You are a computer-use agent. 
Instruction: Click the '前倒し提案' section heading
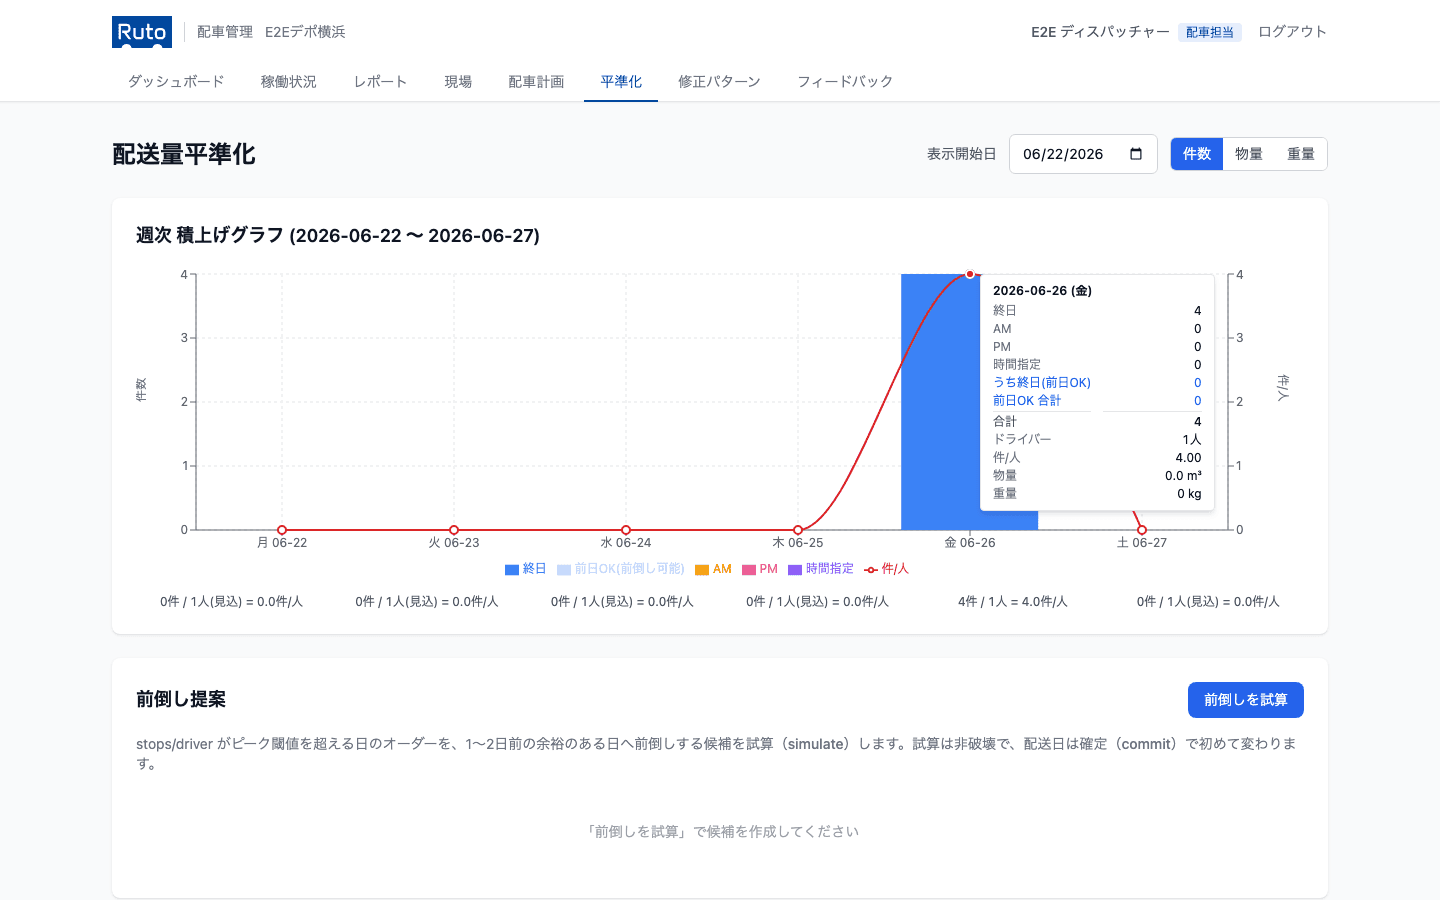tap(181, 700)
